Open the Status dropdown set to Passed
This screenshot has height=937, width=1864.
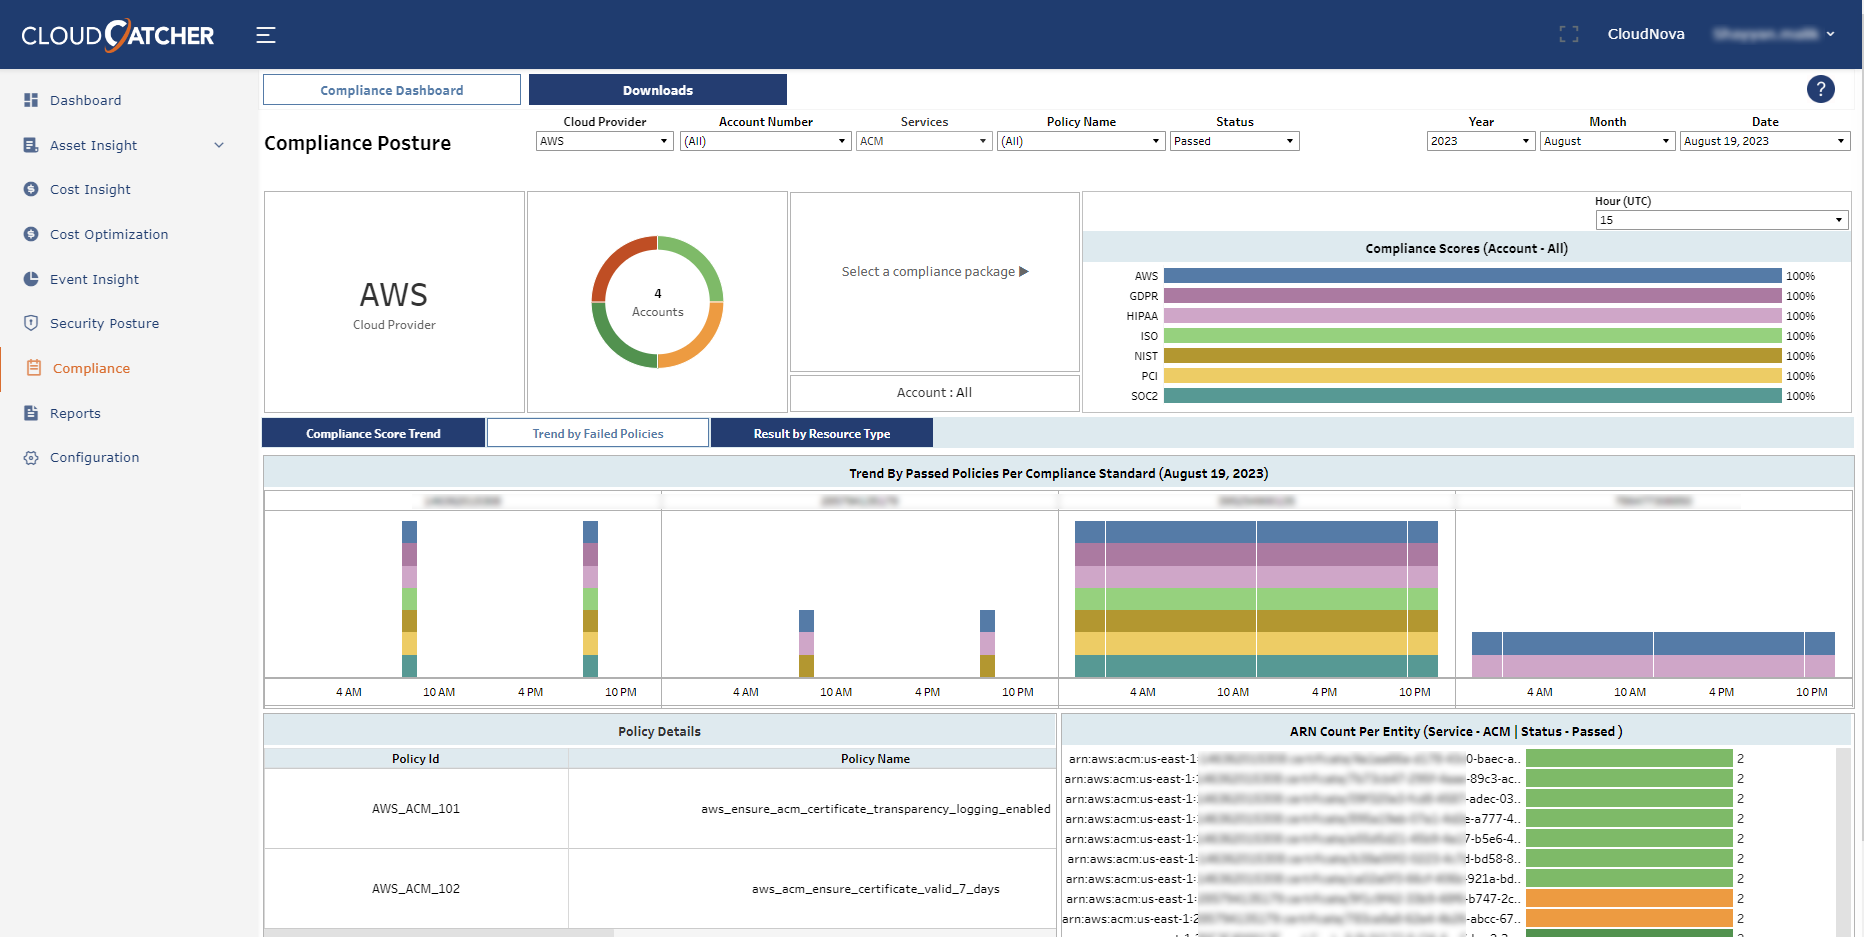coord(1234,141)
